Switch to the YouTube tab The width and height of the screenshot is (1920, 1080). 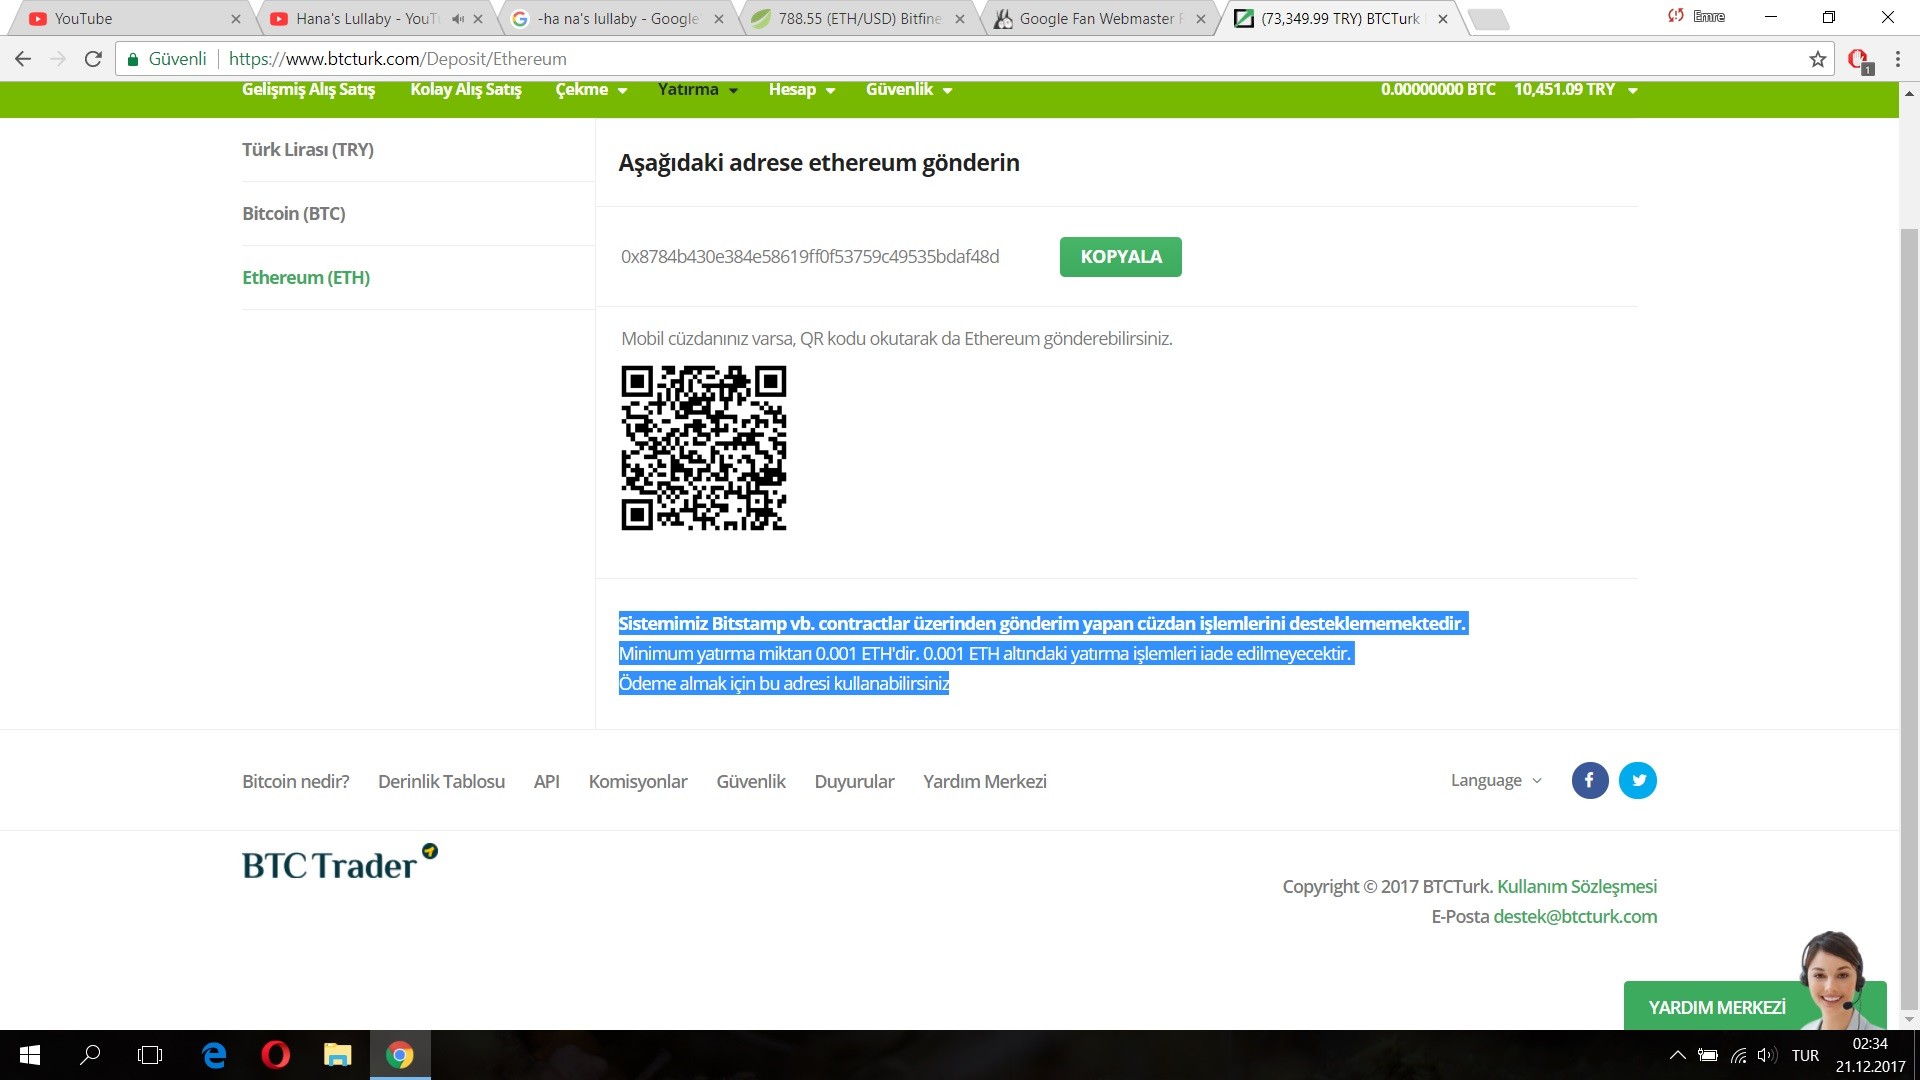130,18
